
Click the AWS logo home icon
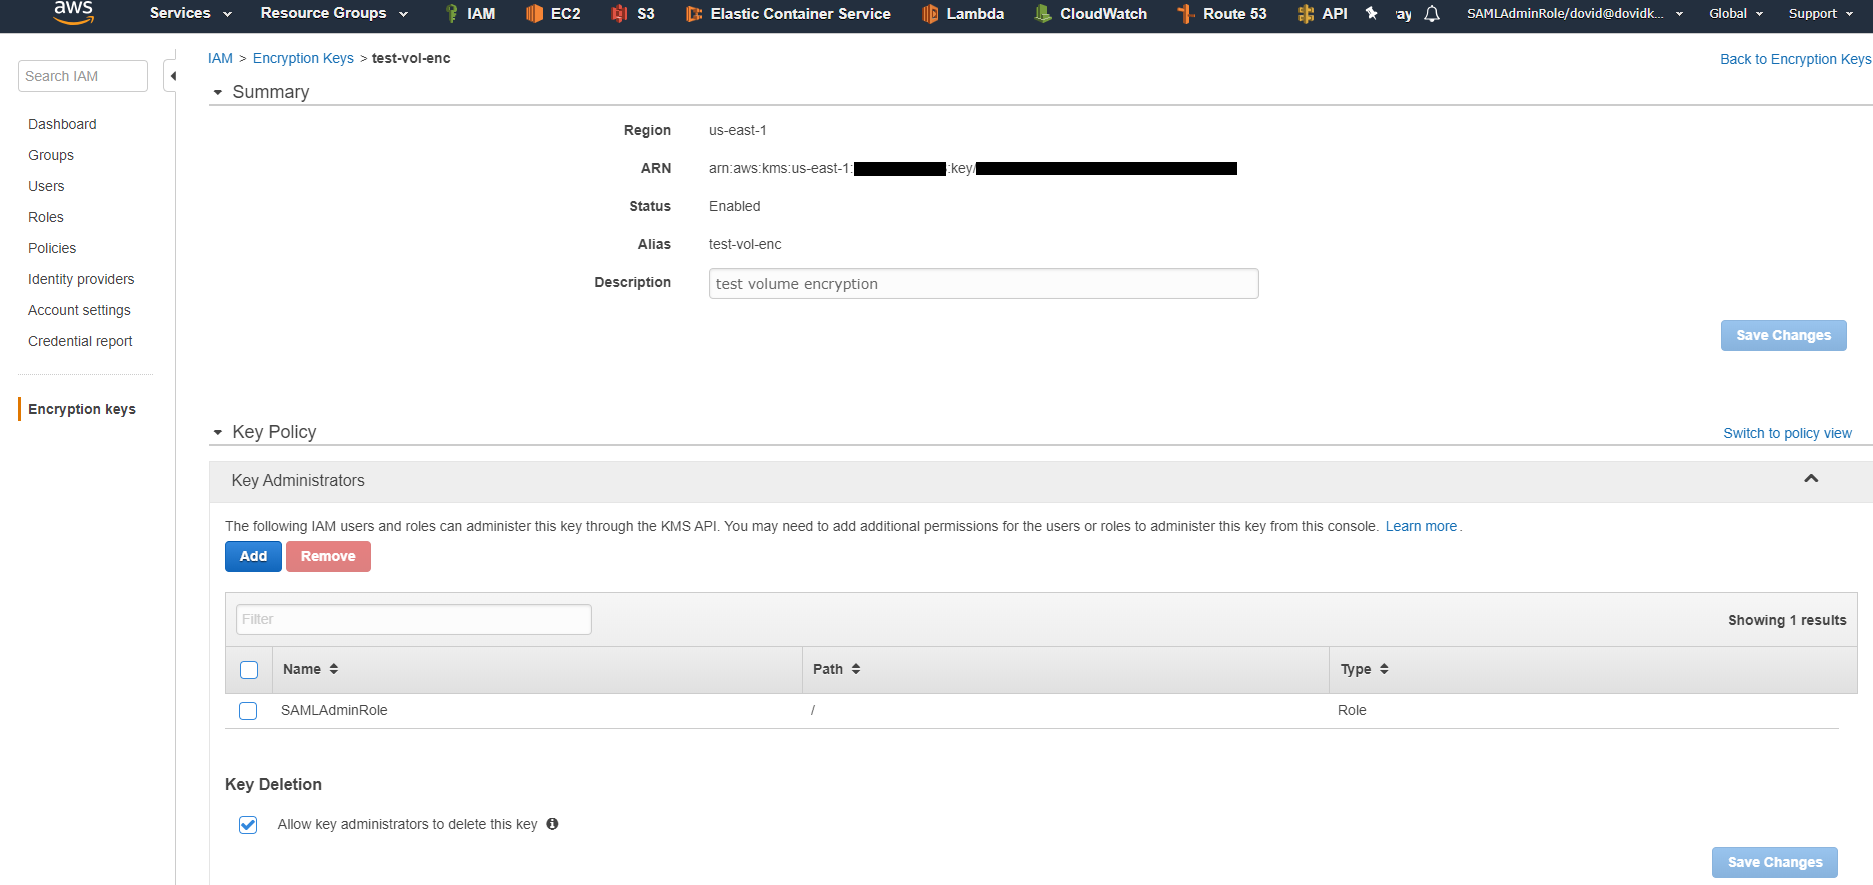click(x=73, y=12)
